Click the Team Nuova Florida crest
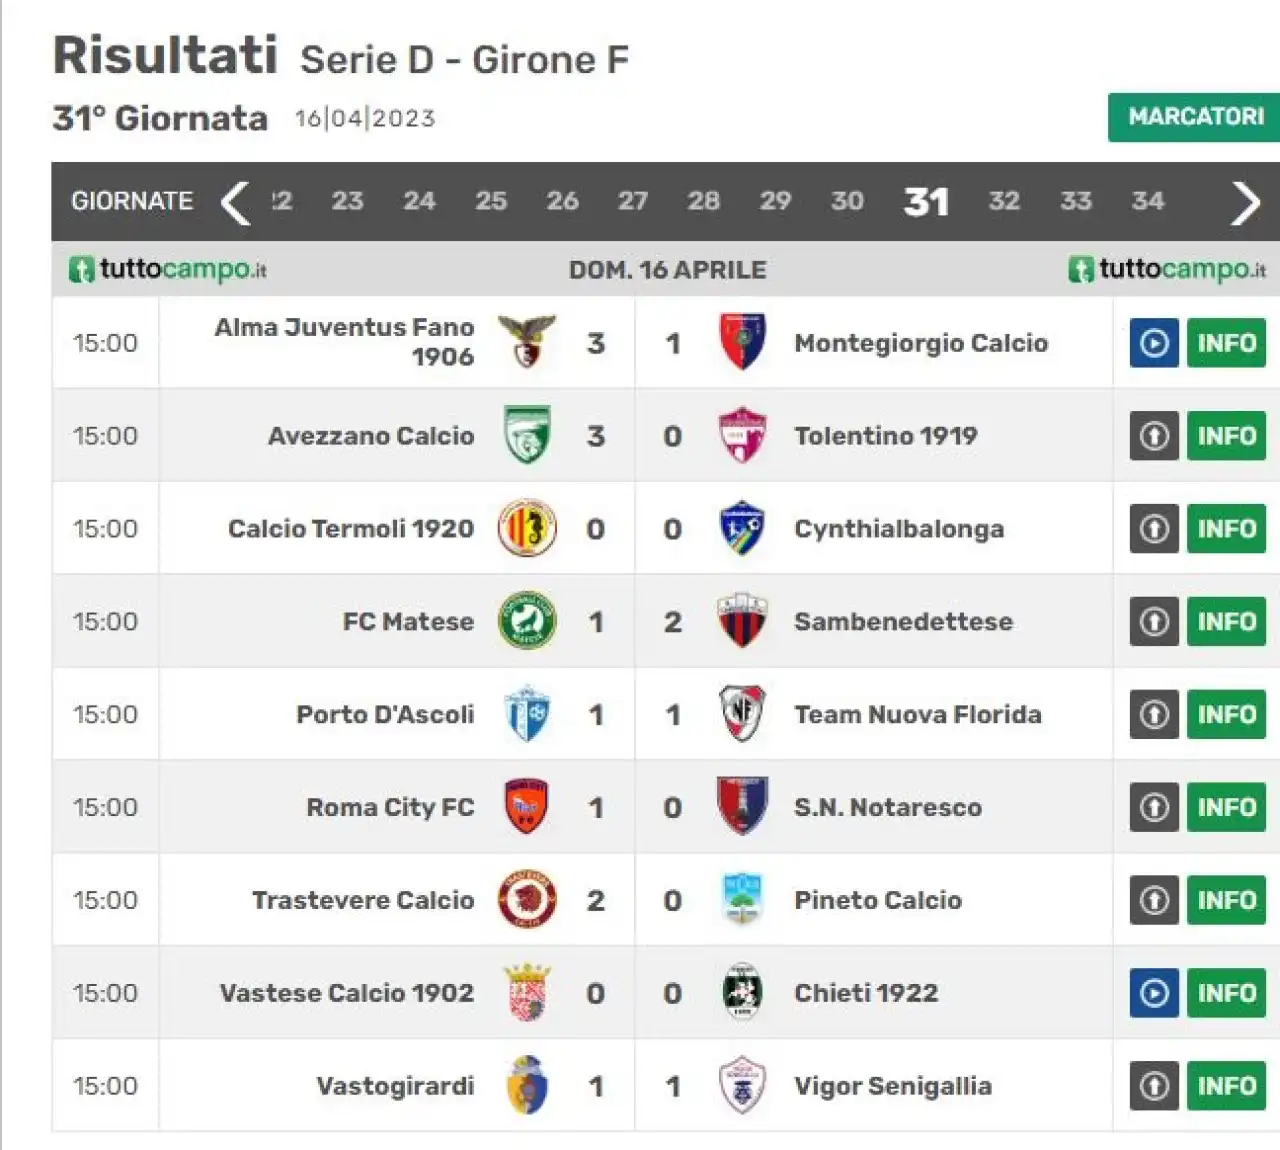This screenshot has width=1280, height=1150. (742, 714)
